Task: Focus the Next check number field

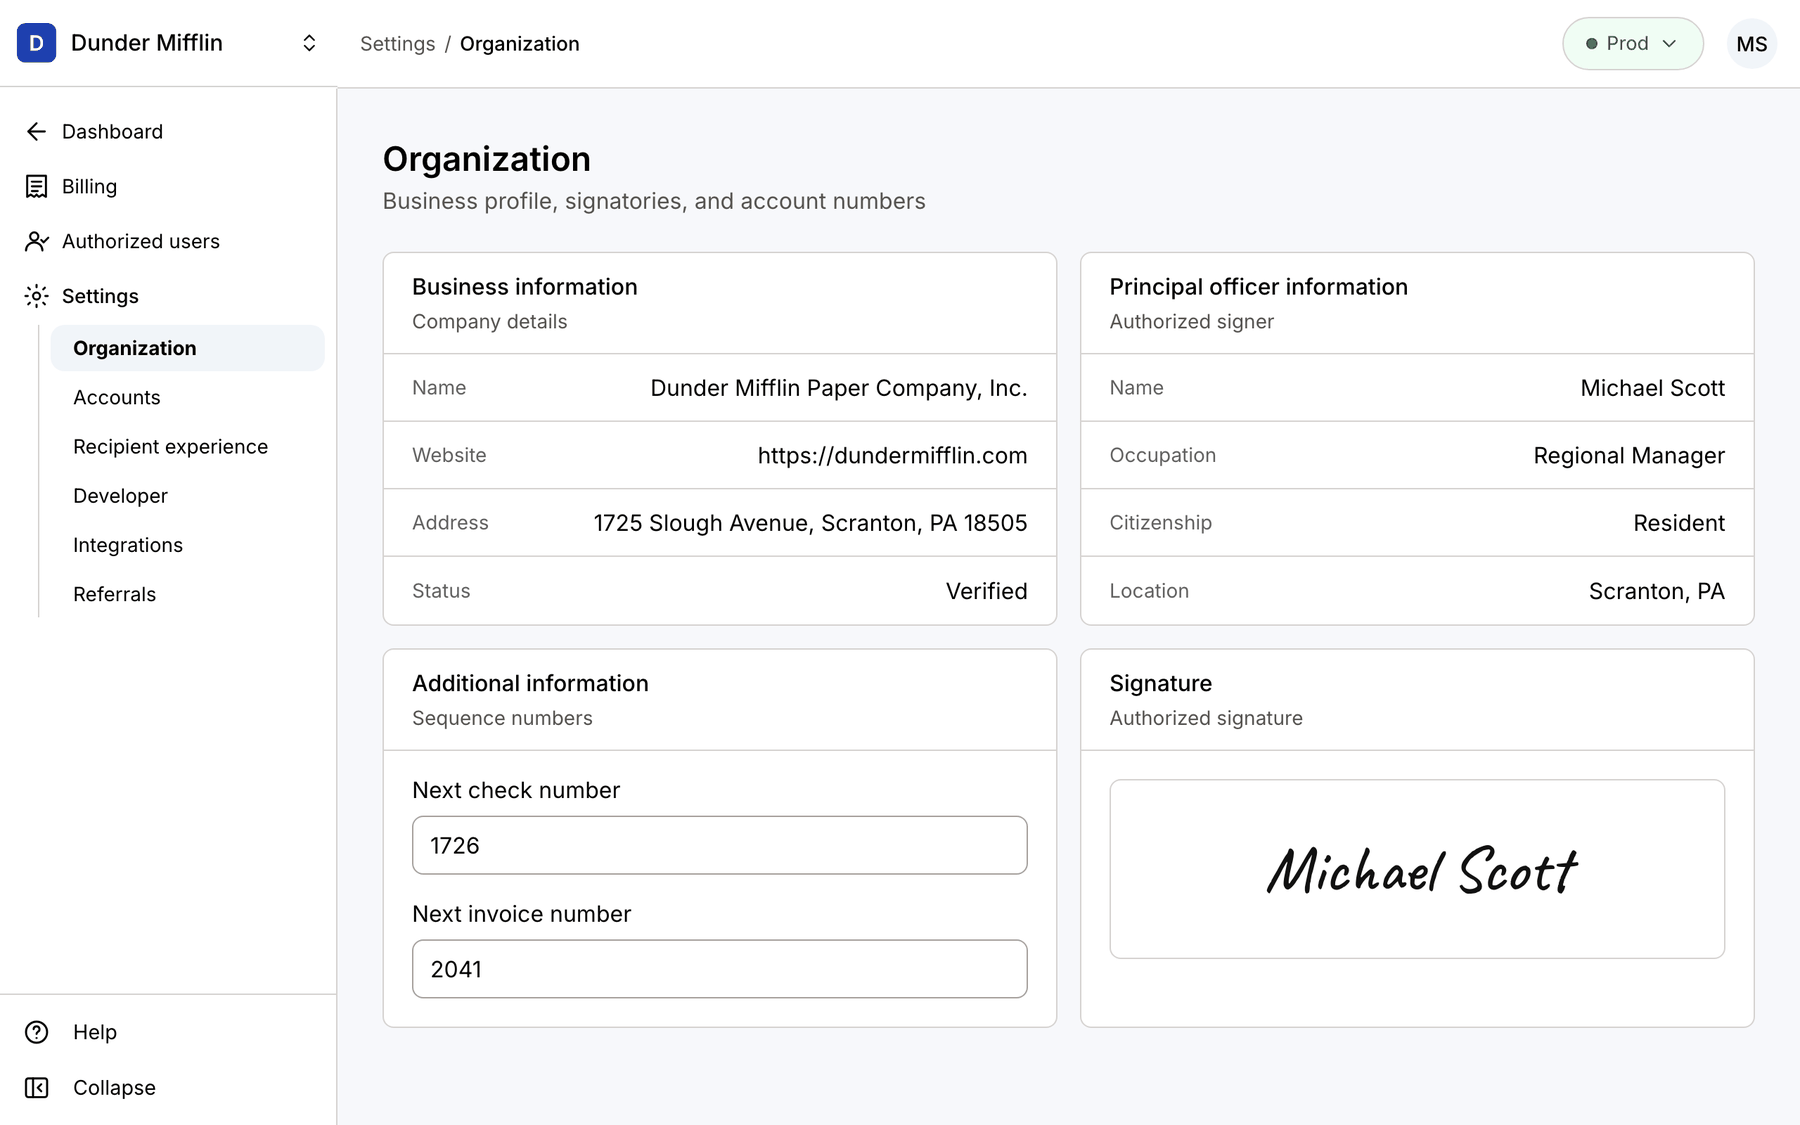Action: (720, 845)
